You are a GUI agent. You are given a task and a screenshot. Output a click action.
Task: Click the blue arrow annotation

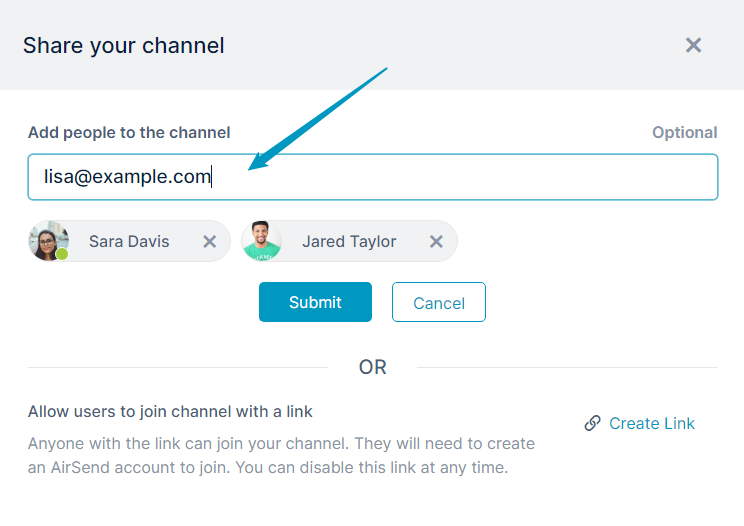click(x=317, y=119)
